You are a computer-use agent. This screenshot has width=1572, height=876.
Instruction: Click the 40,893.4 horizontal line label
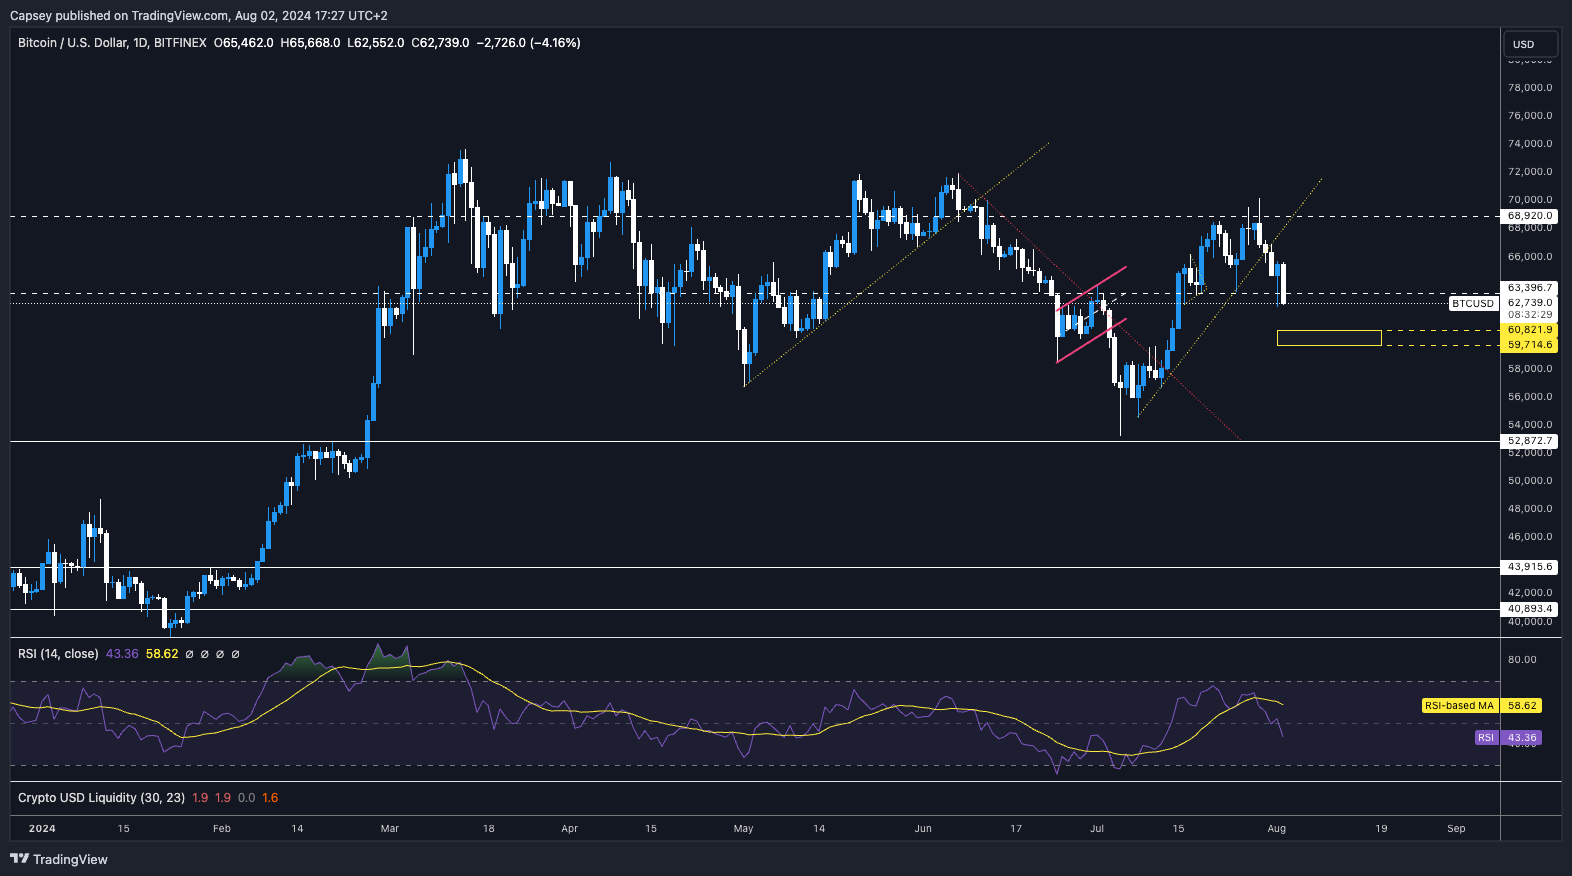[1530, 609]
